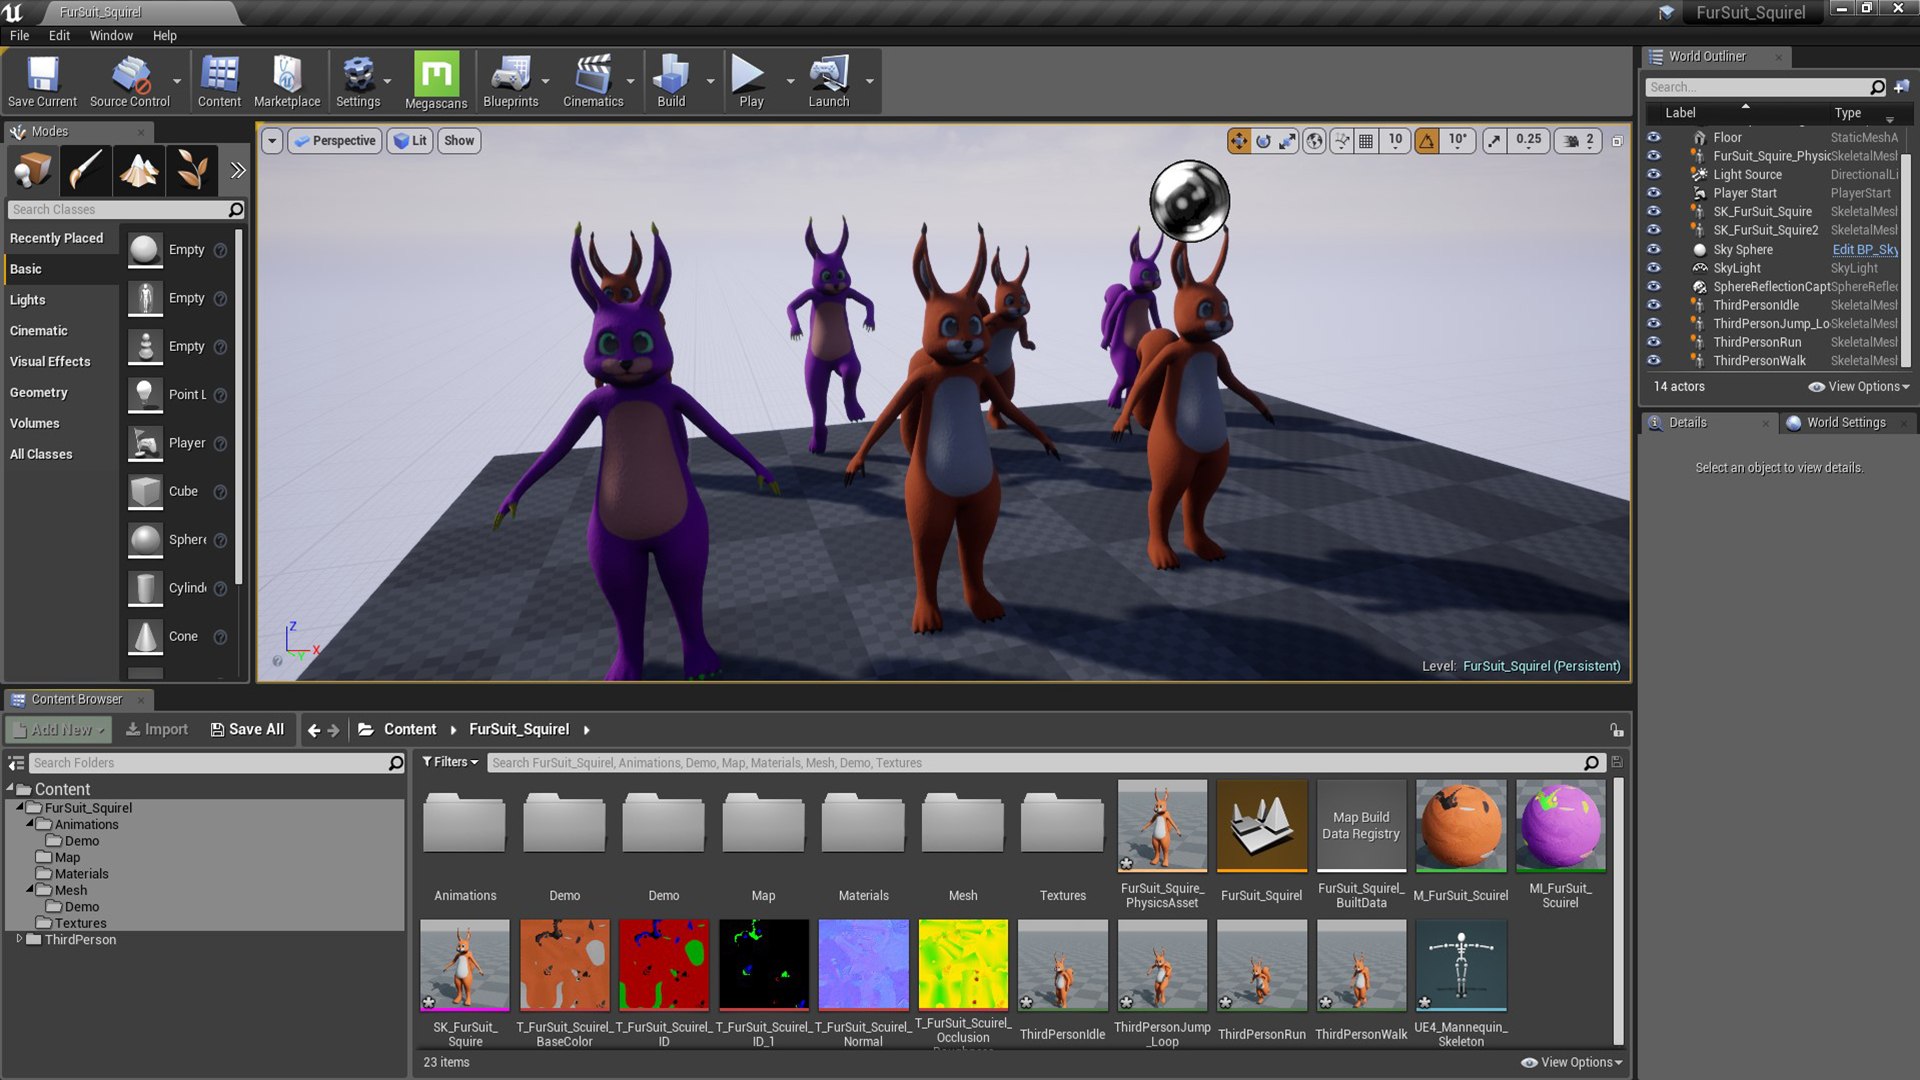Open Source Control from the toolbar

(x=130, y=81)
